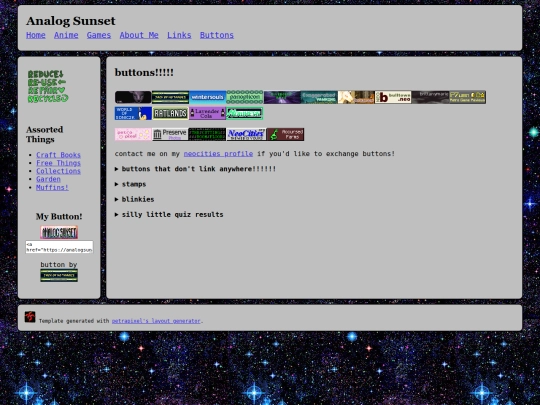Screen dimensions: 540x405
Task: Click the Reduce Re-use Repair Recycle graphic
Action: pyautogui.click(x=48, y=86)
